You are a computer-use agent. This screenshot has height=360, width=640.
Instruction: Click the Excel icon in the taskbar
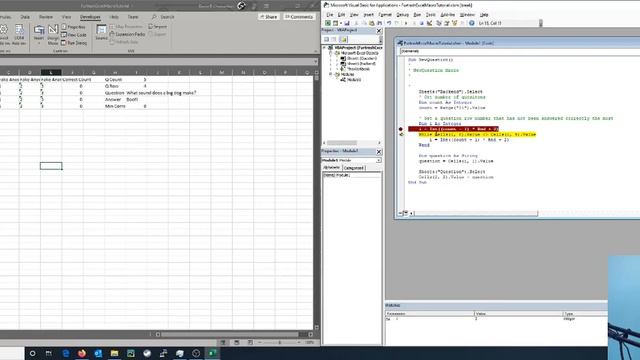point(212,353)
